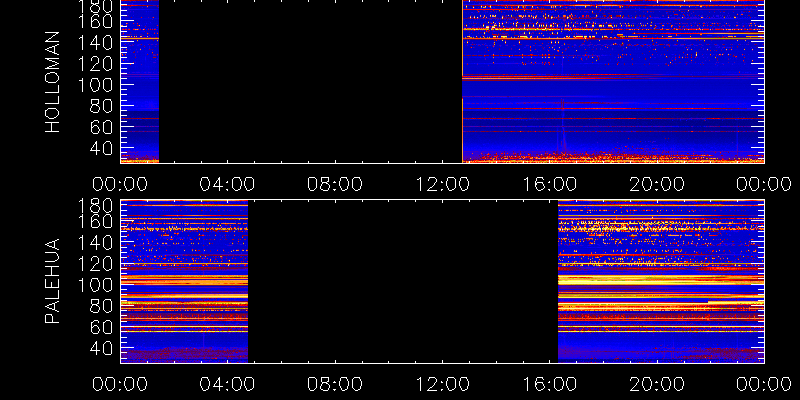
Task: Click the ending 00:00 label under HOLLOMAN plot
Action: pyautogui.click(x=764, y=184)
